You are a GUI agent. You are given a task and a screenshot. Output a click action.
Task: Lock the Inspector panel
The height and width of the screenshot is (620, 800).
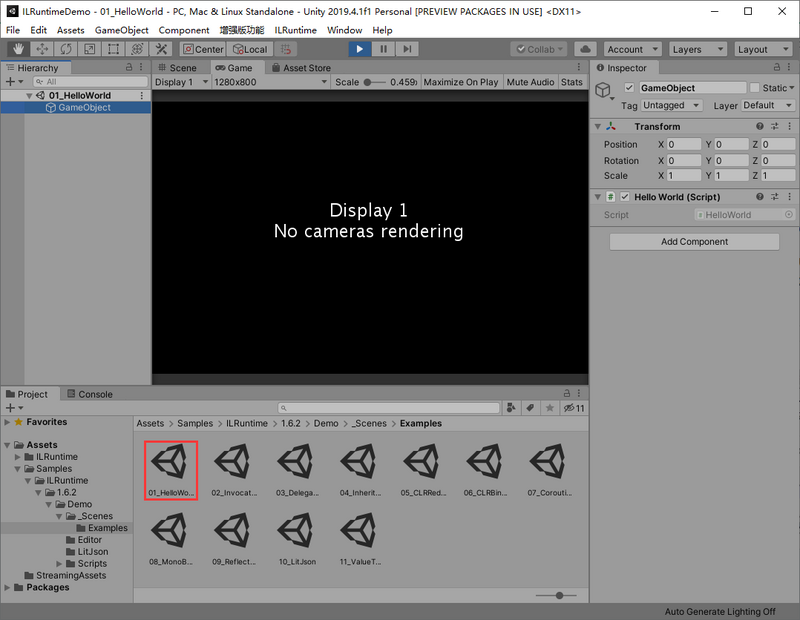777,67
